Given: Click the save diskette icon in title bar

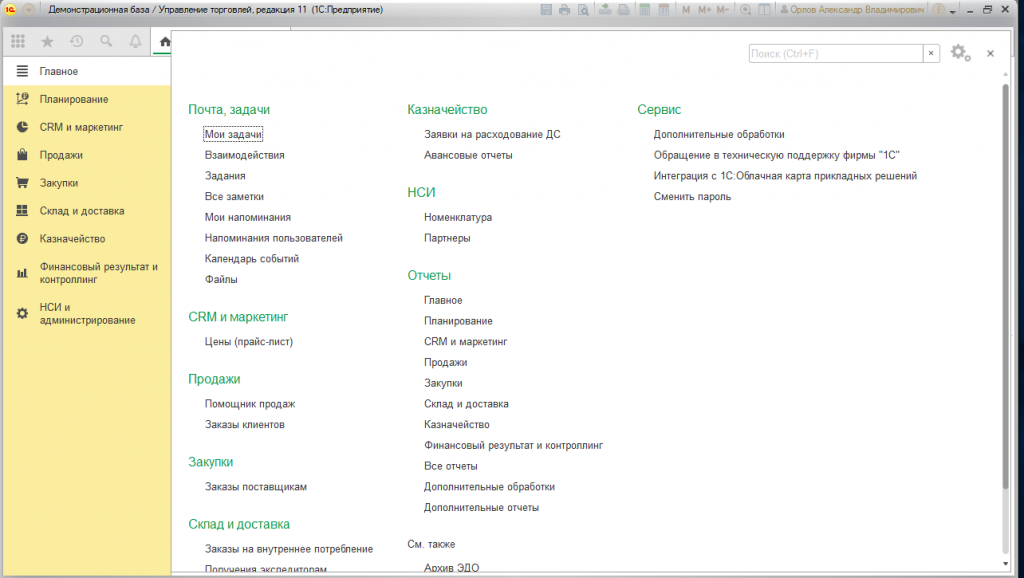Looking at the screenshot, I should (x=546, y=10).
